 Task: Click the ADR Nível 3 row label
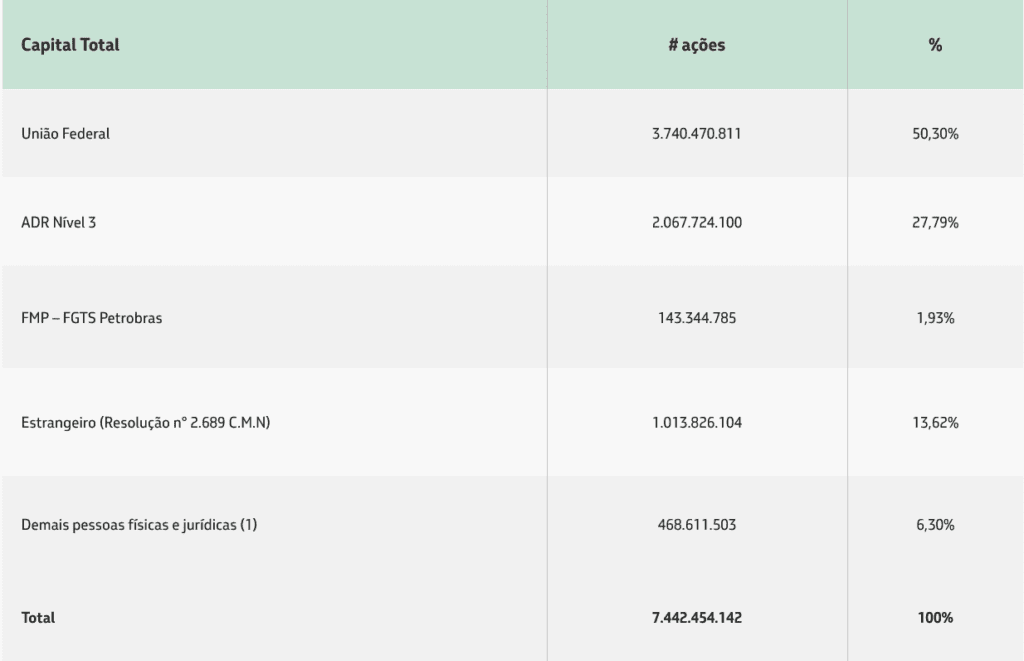(x=58, y=223)
